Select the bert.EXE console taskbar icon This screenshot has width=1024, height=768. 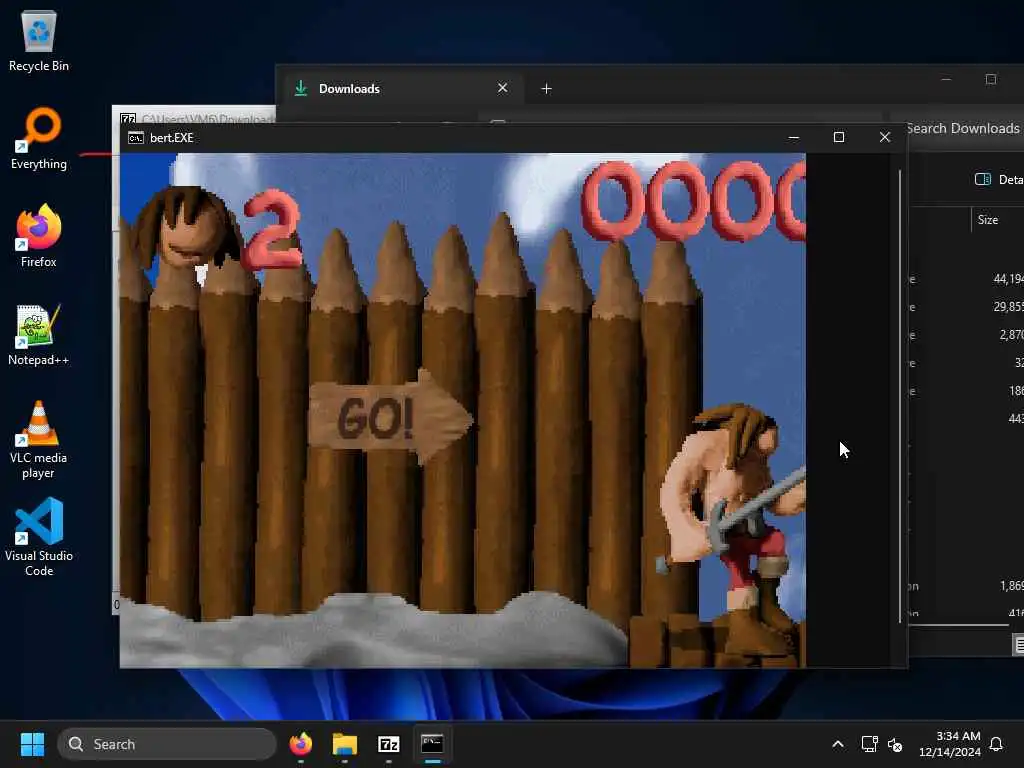[x=432, y=744]
